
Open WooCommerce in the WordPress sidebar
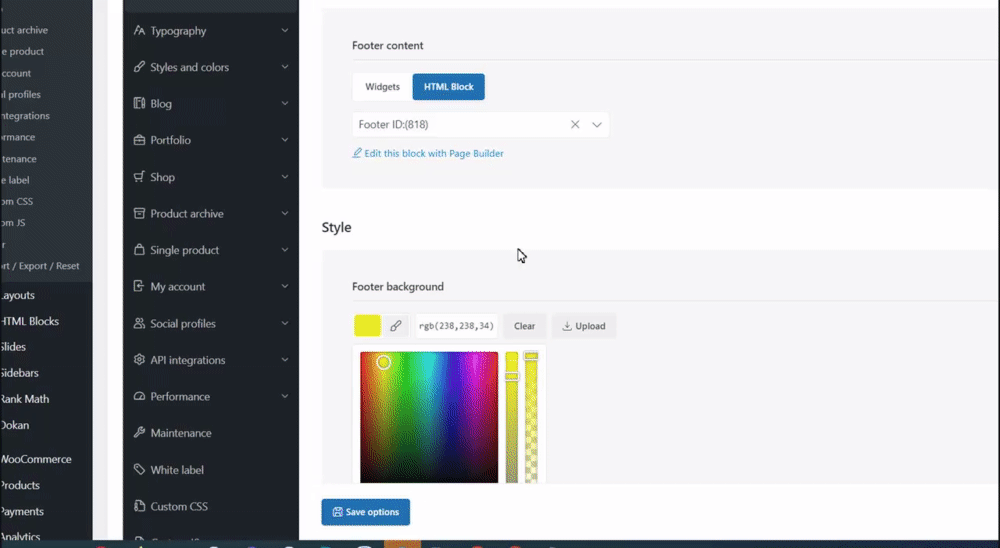click(x=36, y=459)
